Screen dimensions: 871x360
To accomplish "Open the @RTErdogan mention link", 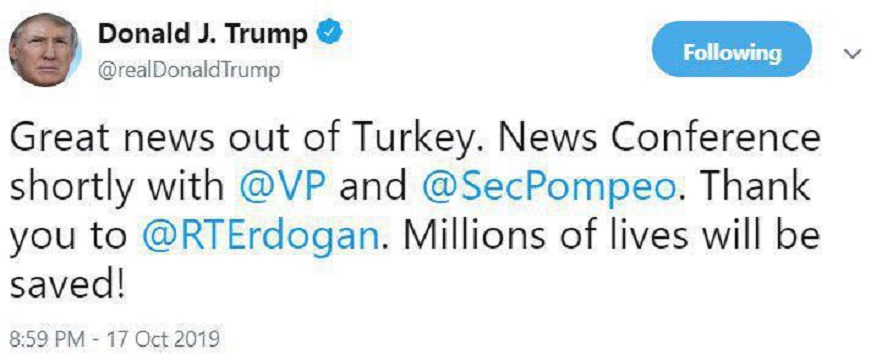I will click(262, 237).
